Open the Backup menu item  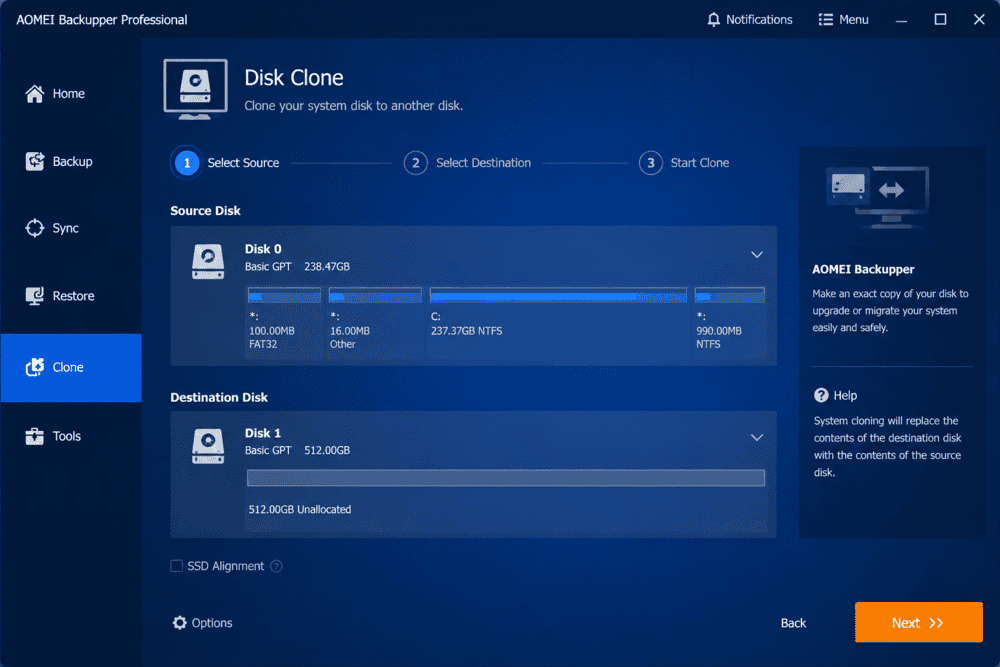(72, 161)
